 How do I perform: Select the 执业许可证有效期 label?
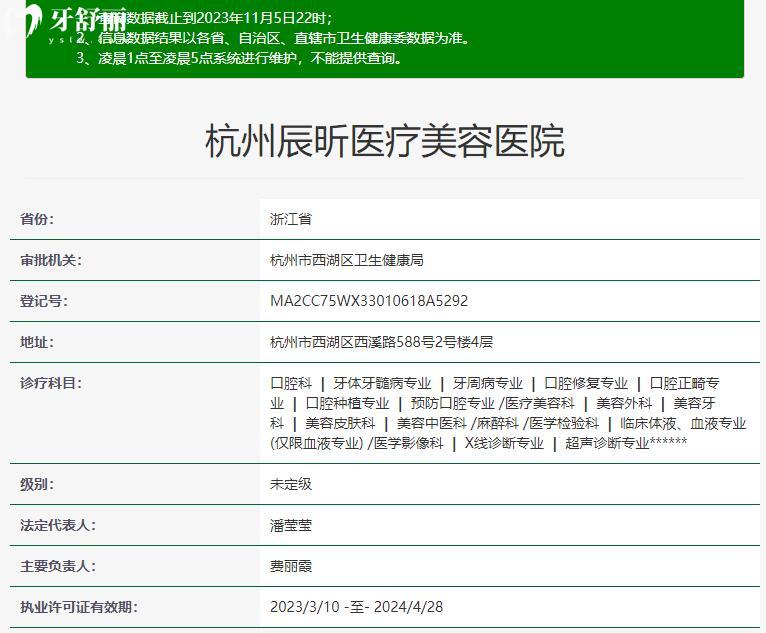(x=79, y=607)
